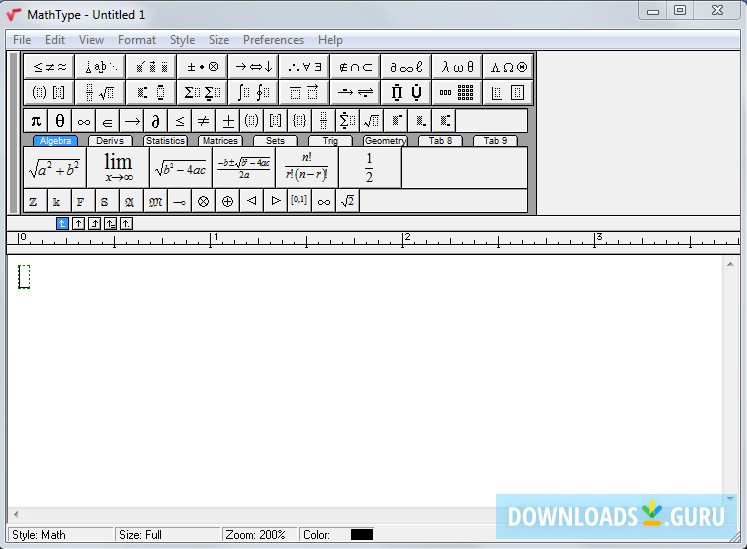Open the arrow symbols palette
Viewport: 747px width, 549px height.
pos(254,67)
